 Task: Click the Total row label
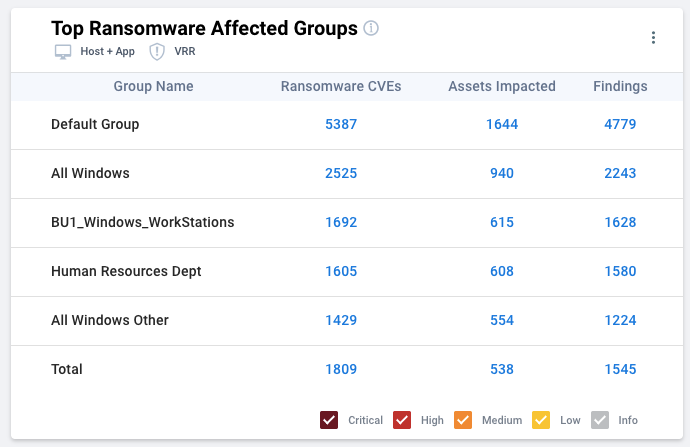point(67,370)
